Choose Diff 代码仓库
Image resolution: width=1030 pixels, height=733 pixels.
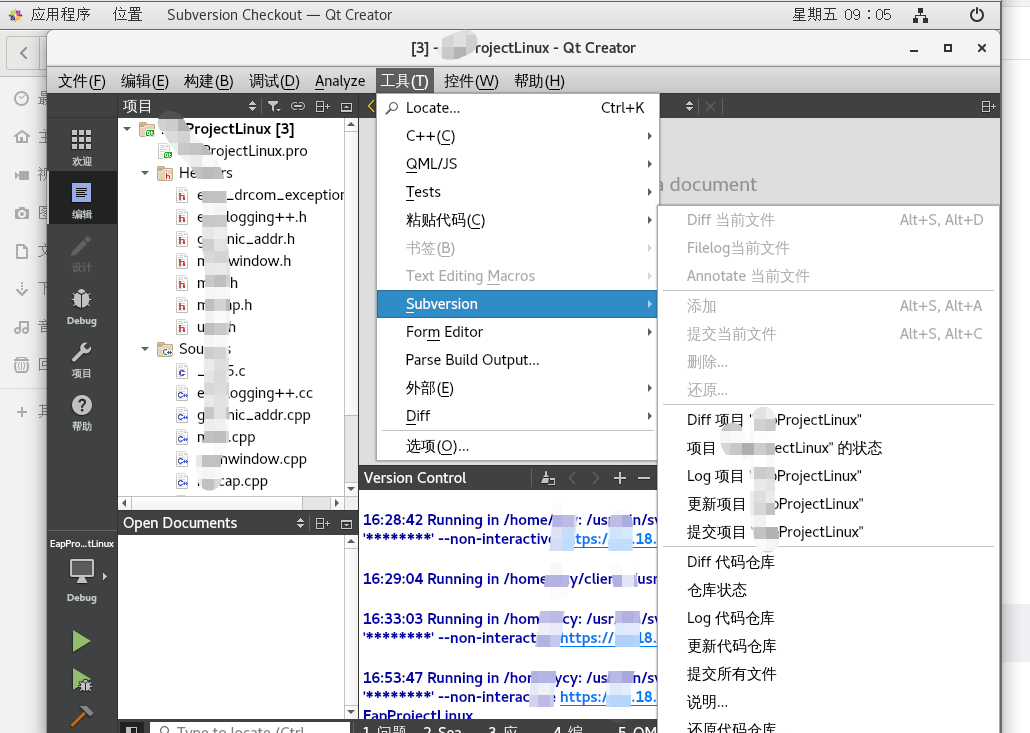coord(829,562)
